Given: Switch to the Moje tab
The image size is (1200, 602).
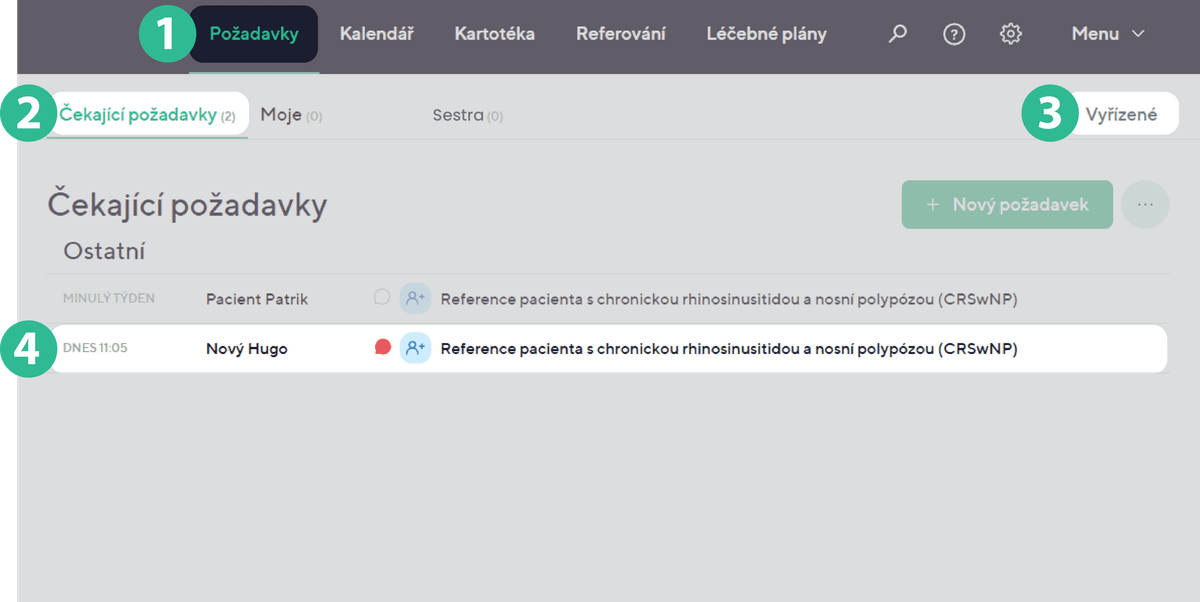Looking at the screenshot, I should pos(290,115).
